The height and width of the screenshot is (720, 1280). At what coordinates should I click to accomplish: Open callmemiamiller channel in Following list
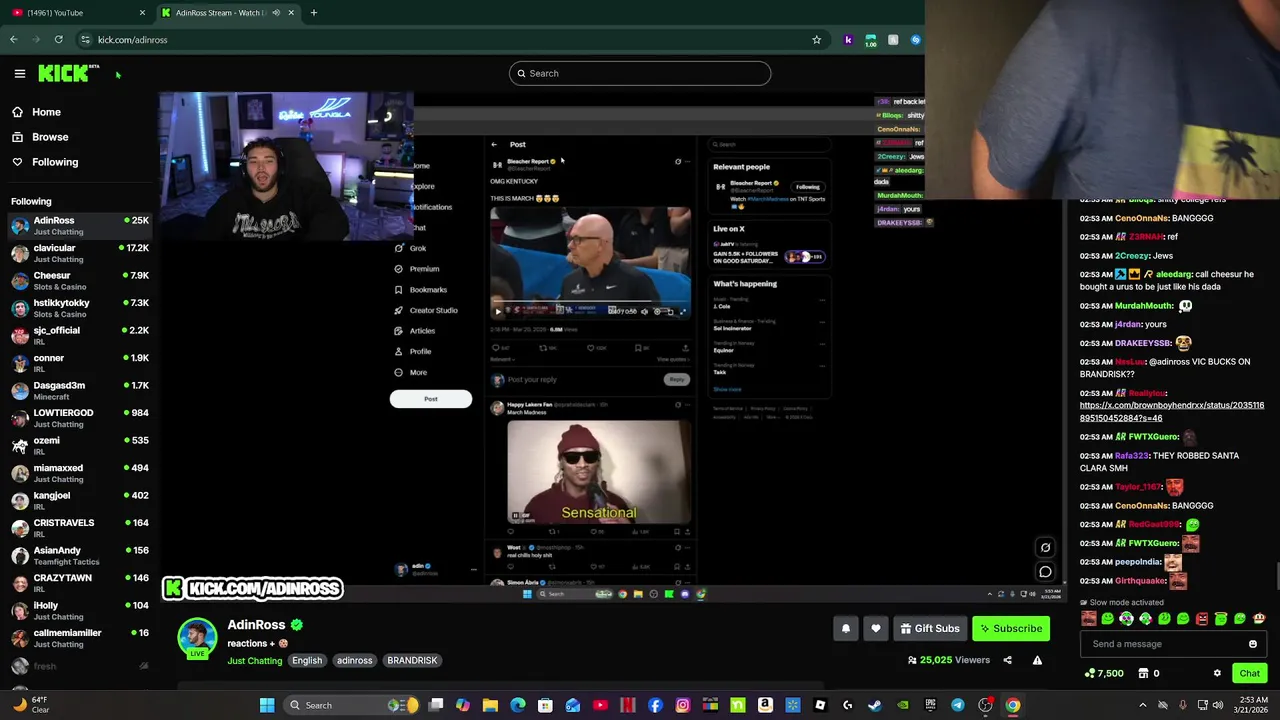pyautogui.click(x=80, y=638)
